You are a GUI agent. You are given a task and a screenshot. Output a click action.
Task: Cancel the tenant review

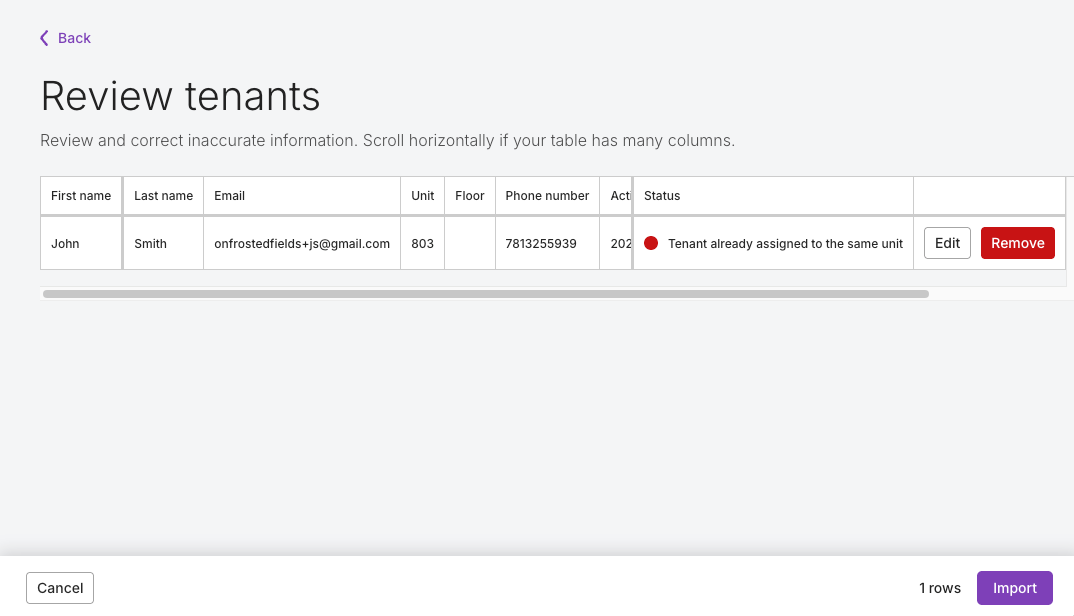coord(60,588)
